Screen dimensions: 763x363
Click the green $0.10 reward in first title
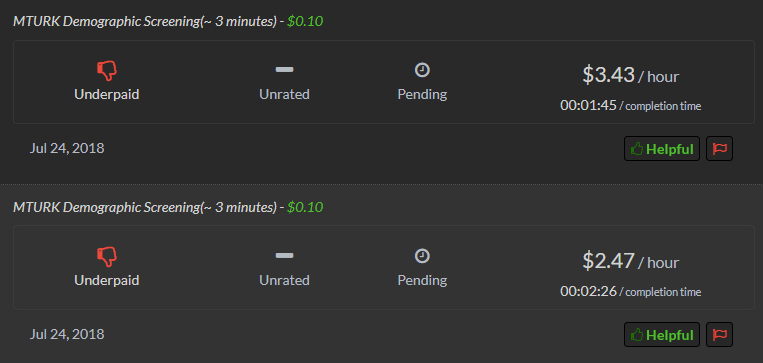click(x=305, y=21)
